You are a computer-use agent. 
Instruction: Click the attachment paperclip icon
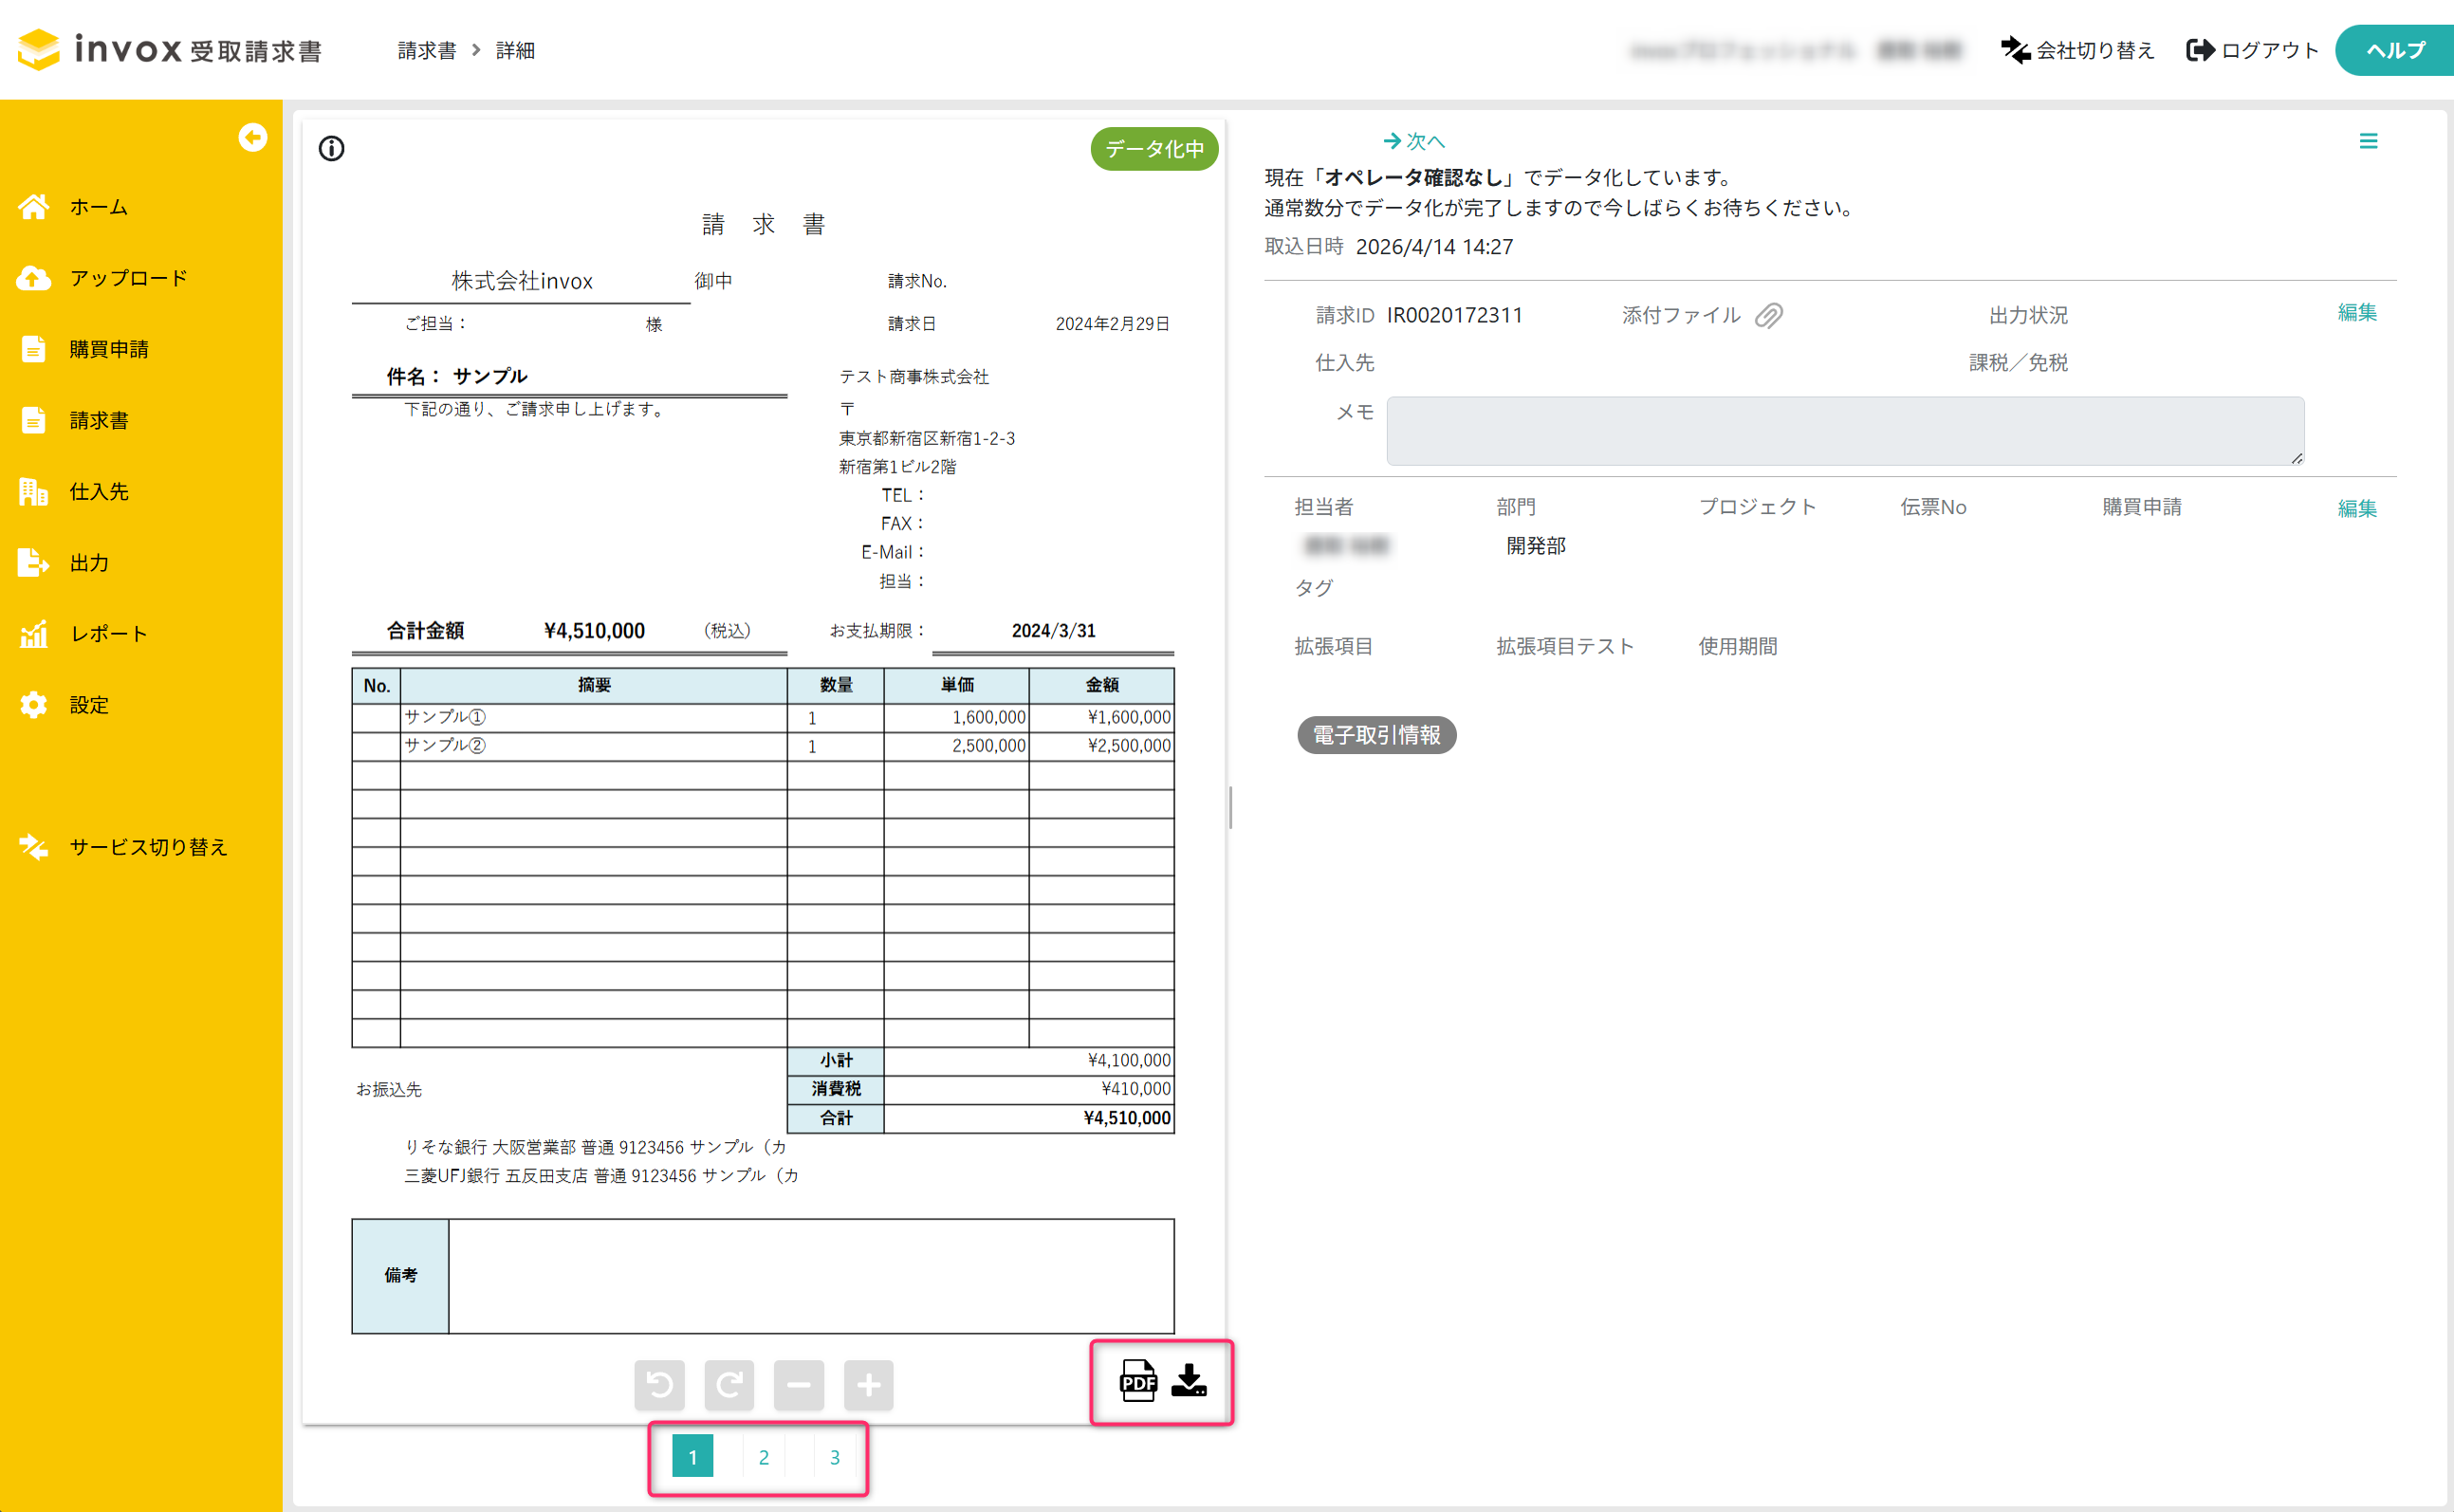pos(1769,316)
